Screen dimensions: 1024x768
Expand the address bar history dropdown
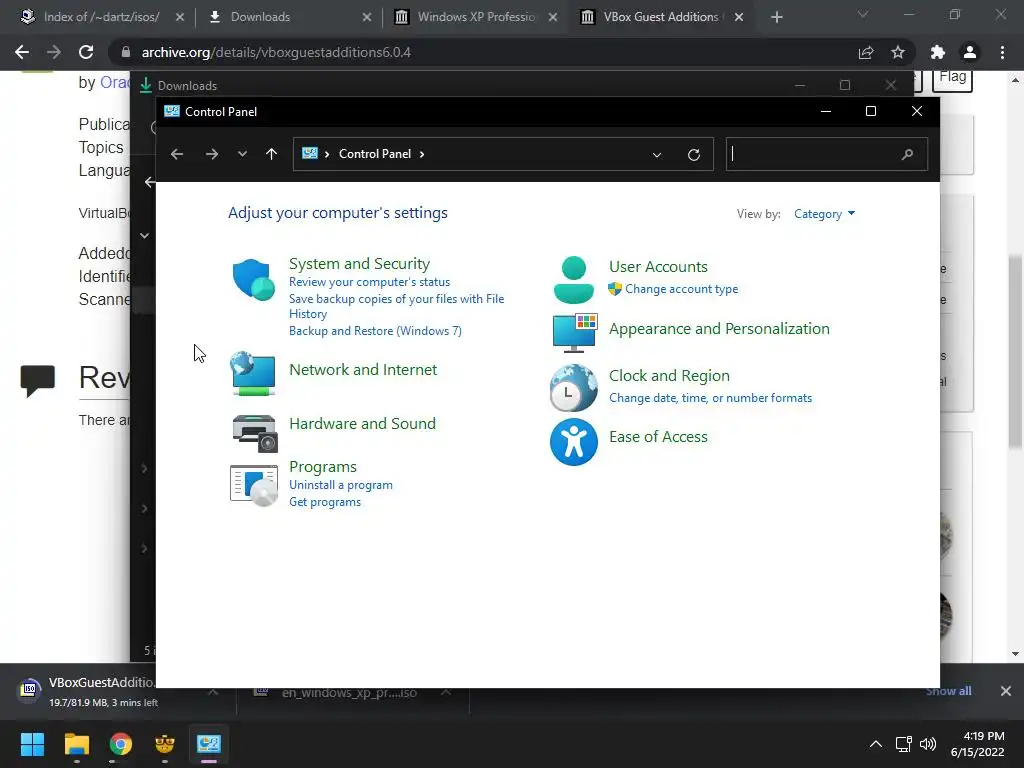point(657,155)
